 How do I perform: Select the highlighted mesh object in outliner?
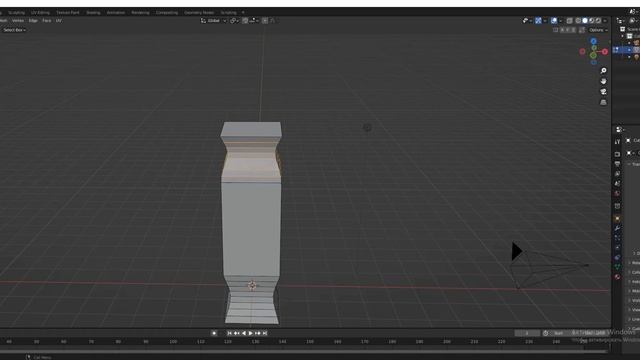tap(627, 49)
